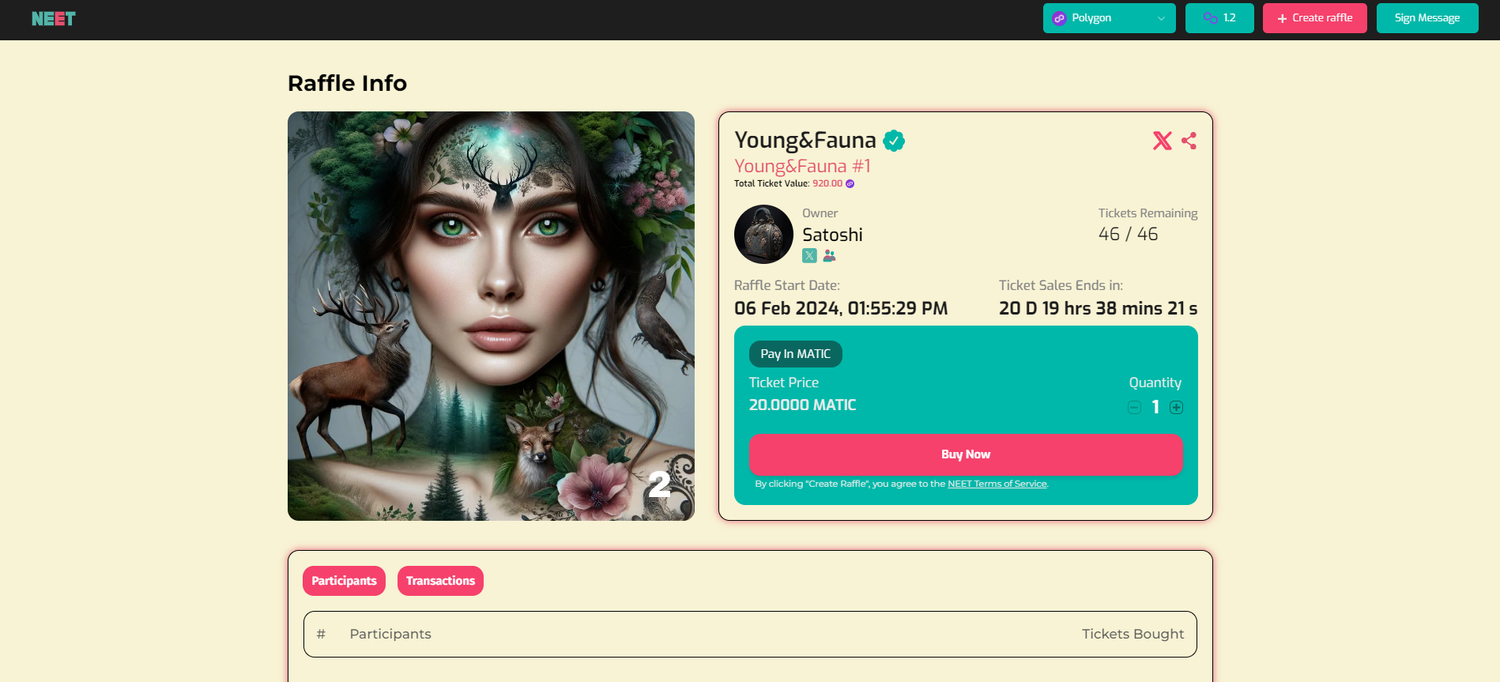The width and height of the screenshot is (1500, 682).
Task: Click the NEET logo in header
Action: 53,18
